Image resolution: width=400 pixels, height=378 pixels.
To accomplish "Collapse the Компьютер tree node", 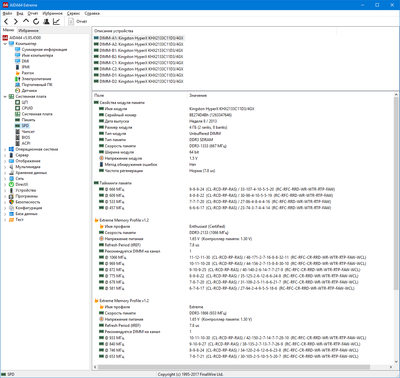I will tap(5, 44).
